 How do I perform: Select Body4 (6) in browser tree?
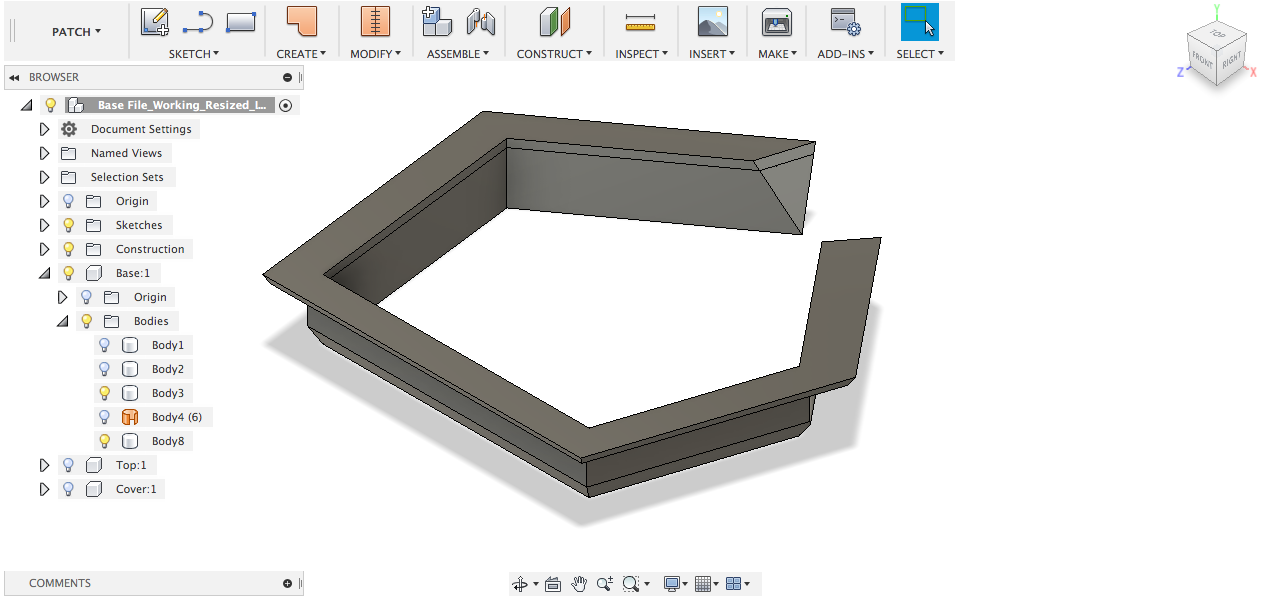176,417
